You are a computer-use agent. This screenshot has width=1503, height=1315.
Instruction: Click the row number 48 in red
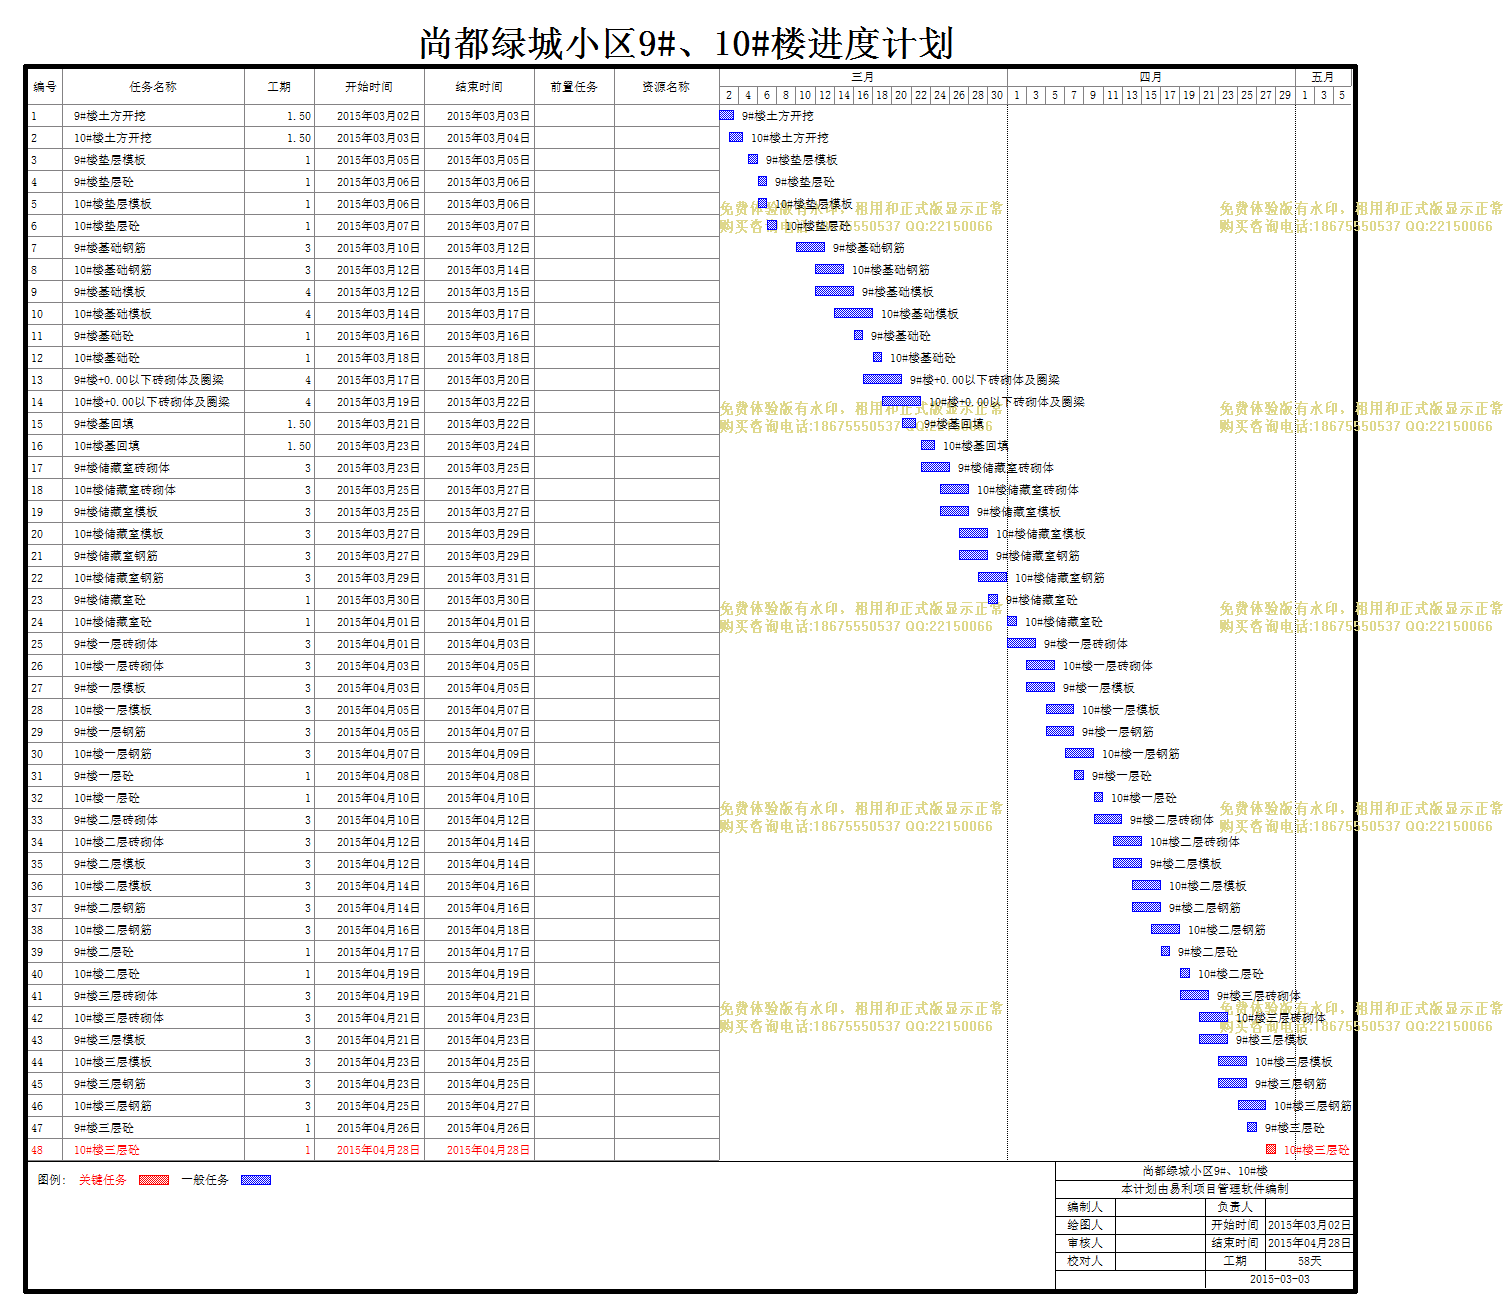coord(37,1150)
